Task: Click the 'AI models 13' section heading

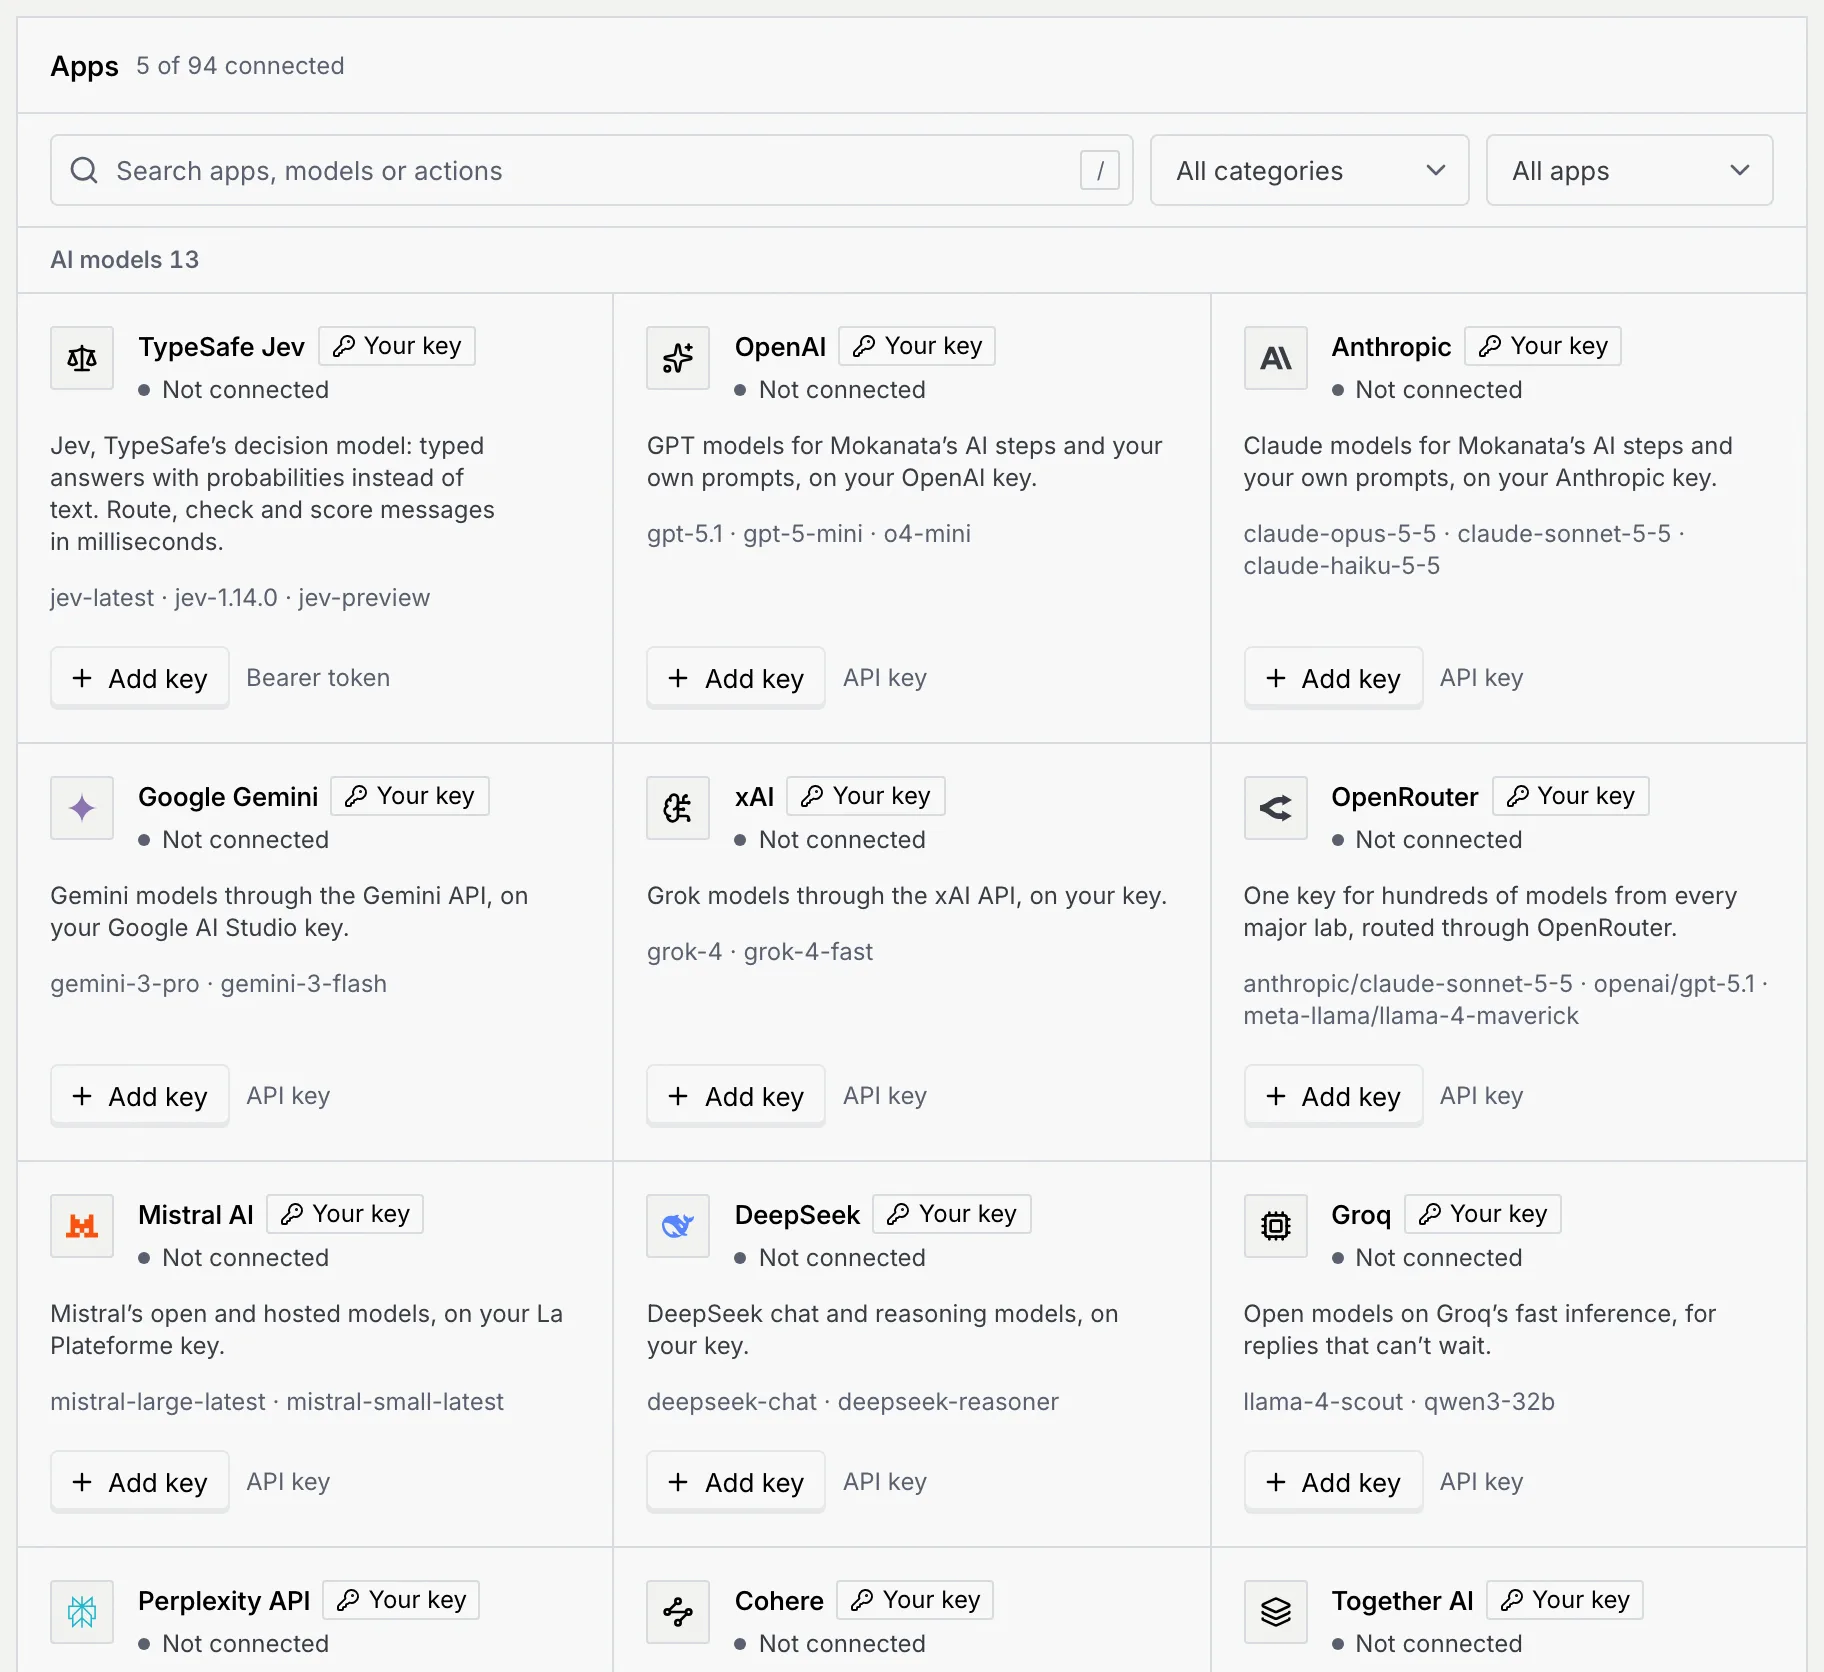Action: [125, 260]
